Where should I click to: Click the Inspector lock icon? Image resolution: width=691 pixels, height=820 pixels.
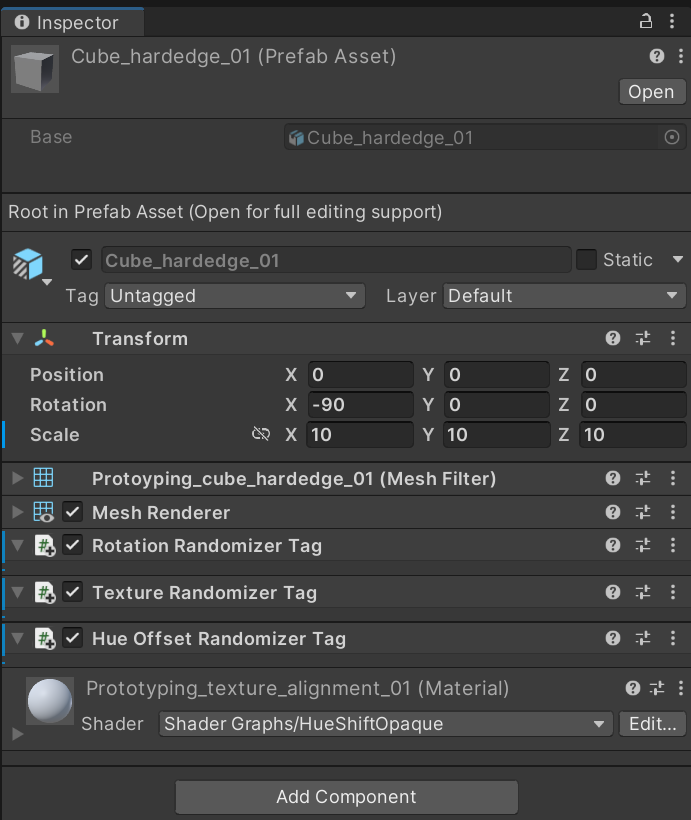[645, 21]
